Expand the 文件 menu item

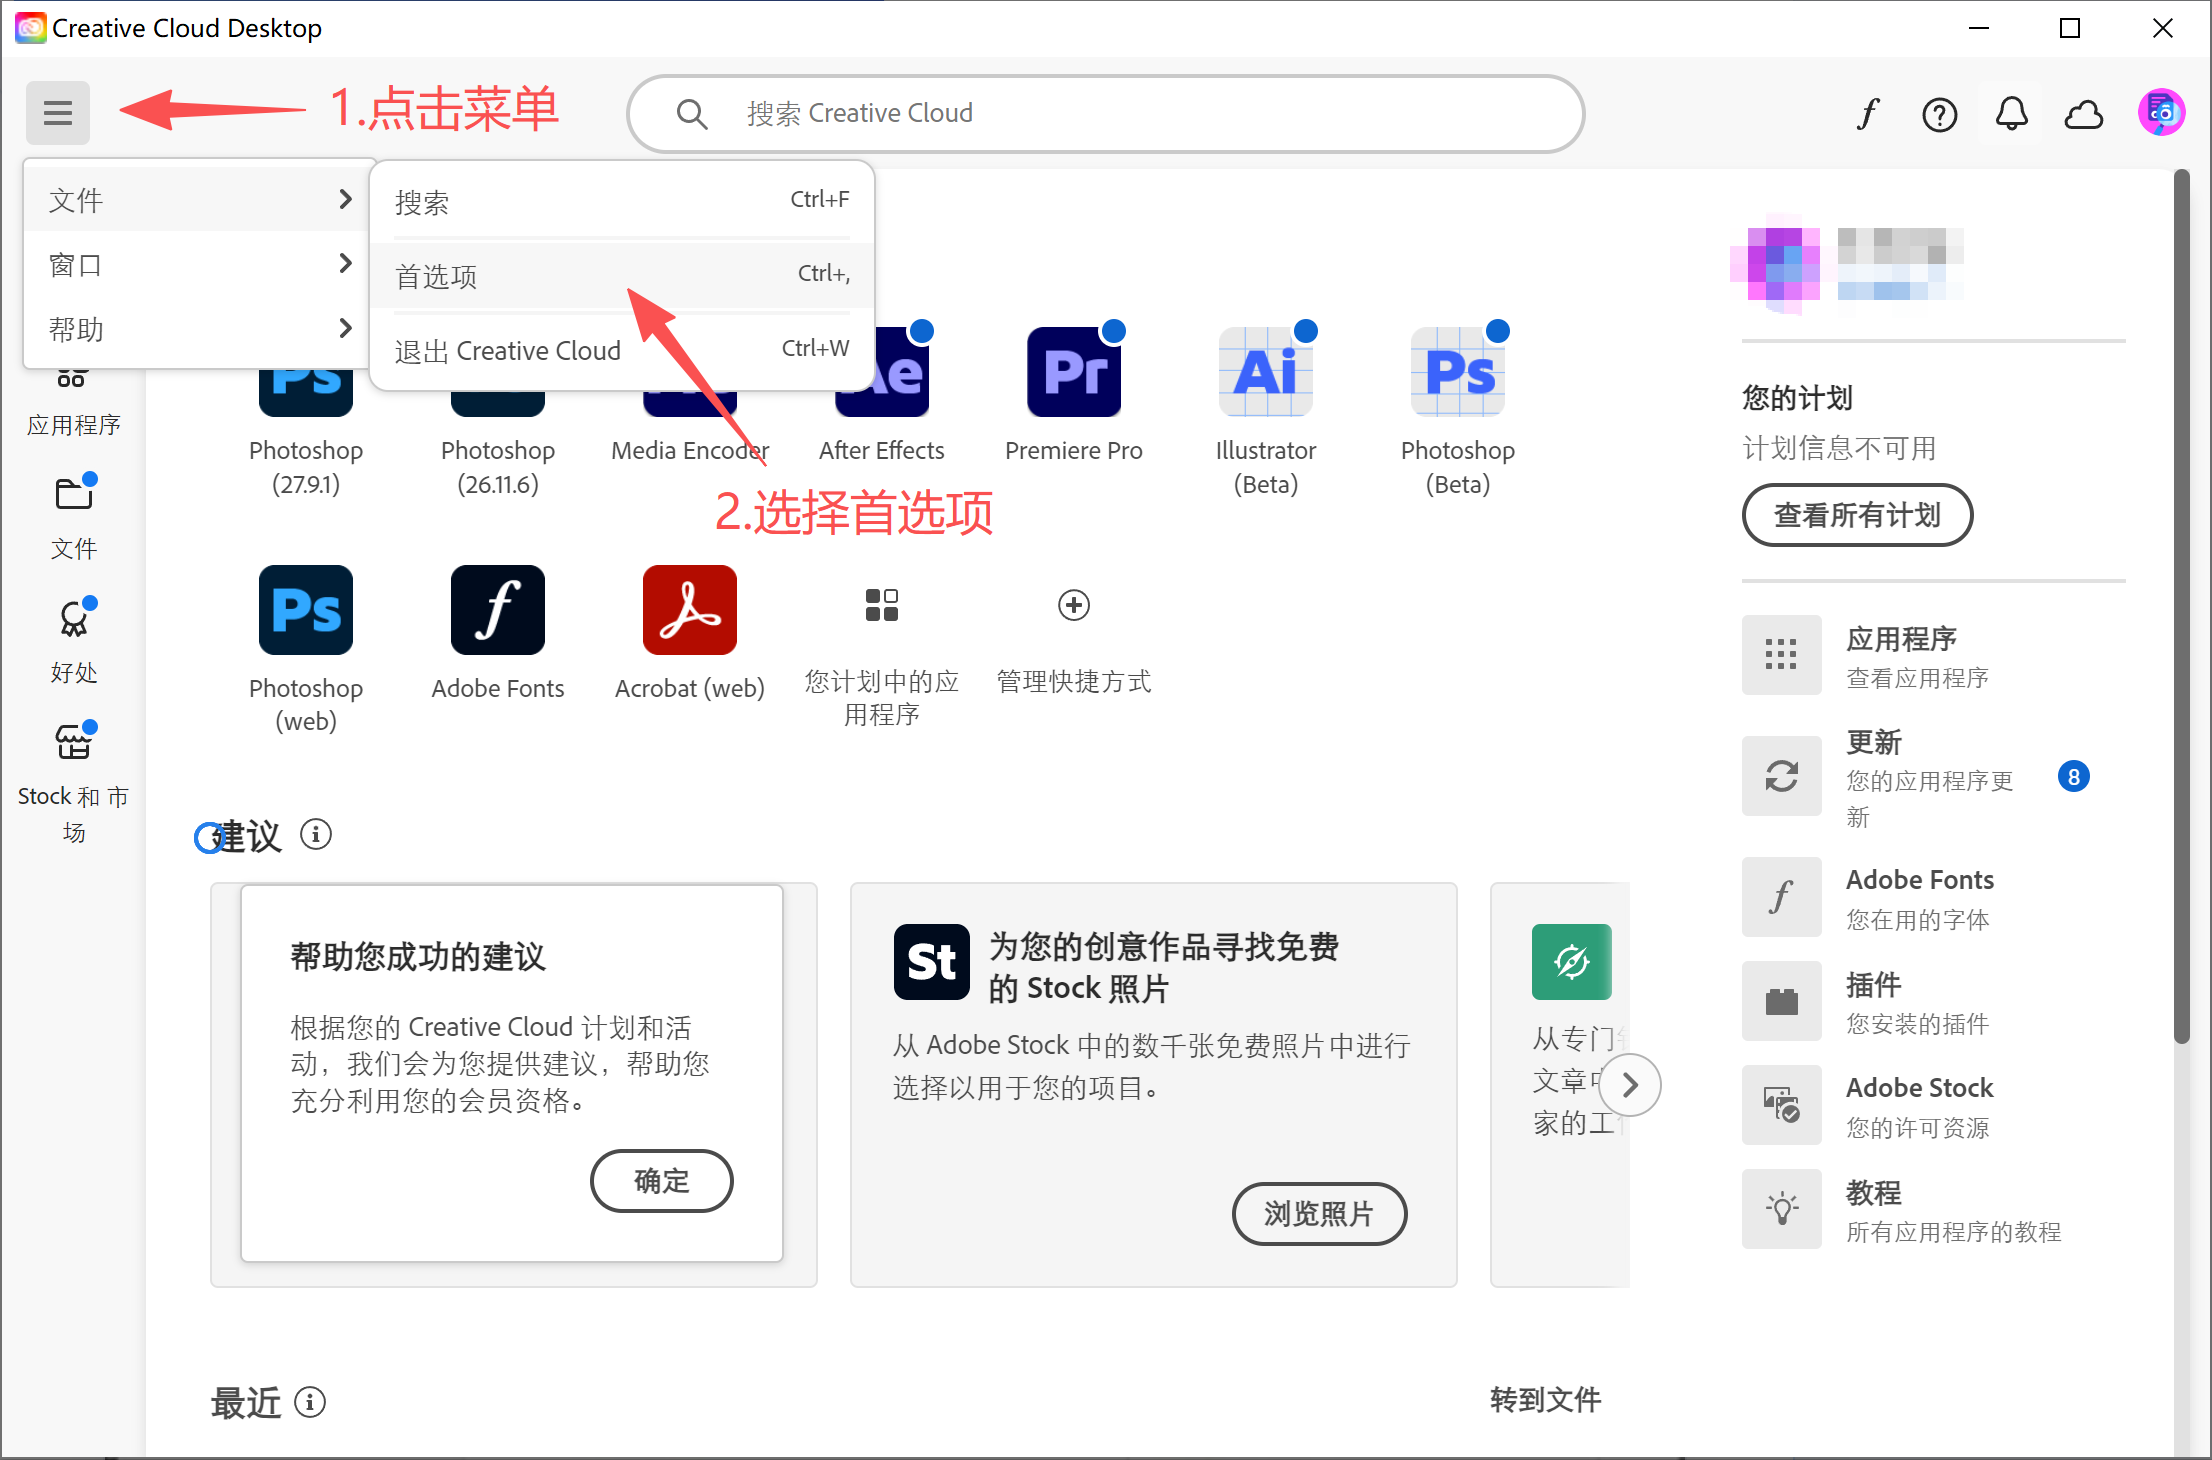[200, 200]
